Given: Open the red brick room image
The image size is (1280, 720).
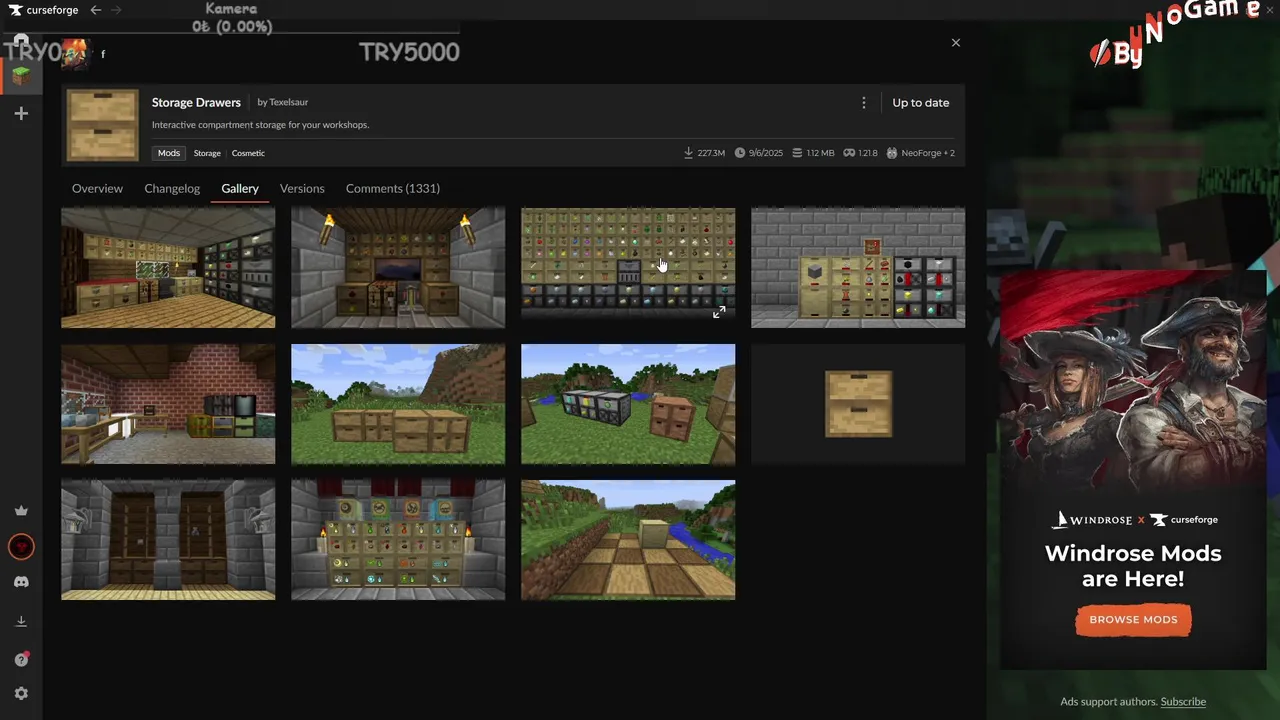Looking at the screenshot, I should (168, 404).
